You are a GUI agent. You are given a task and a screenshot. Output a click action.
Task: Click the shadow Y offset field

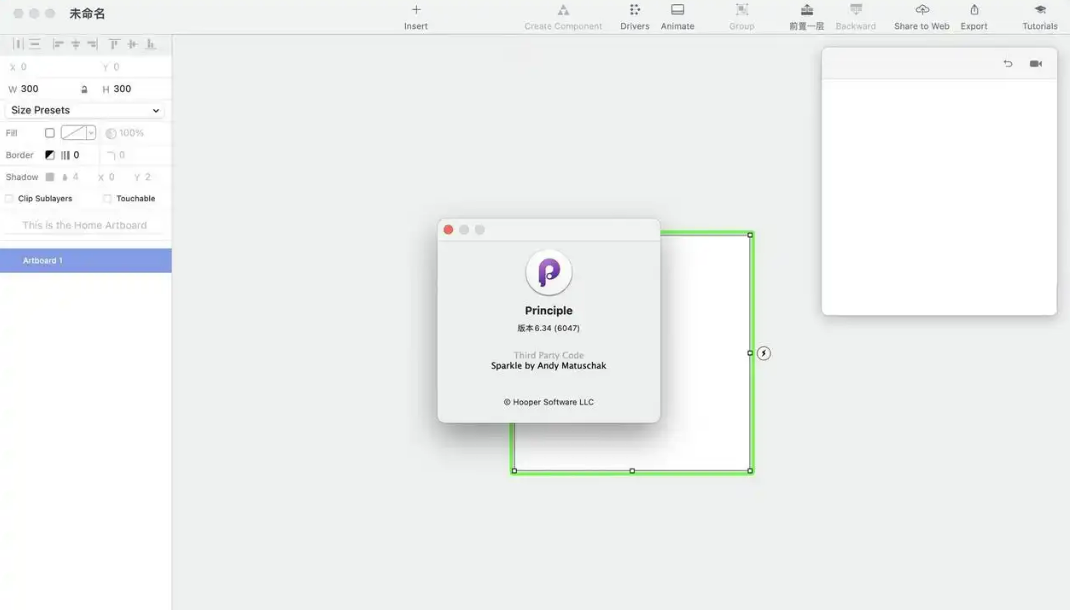tap(150, 177)
